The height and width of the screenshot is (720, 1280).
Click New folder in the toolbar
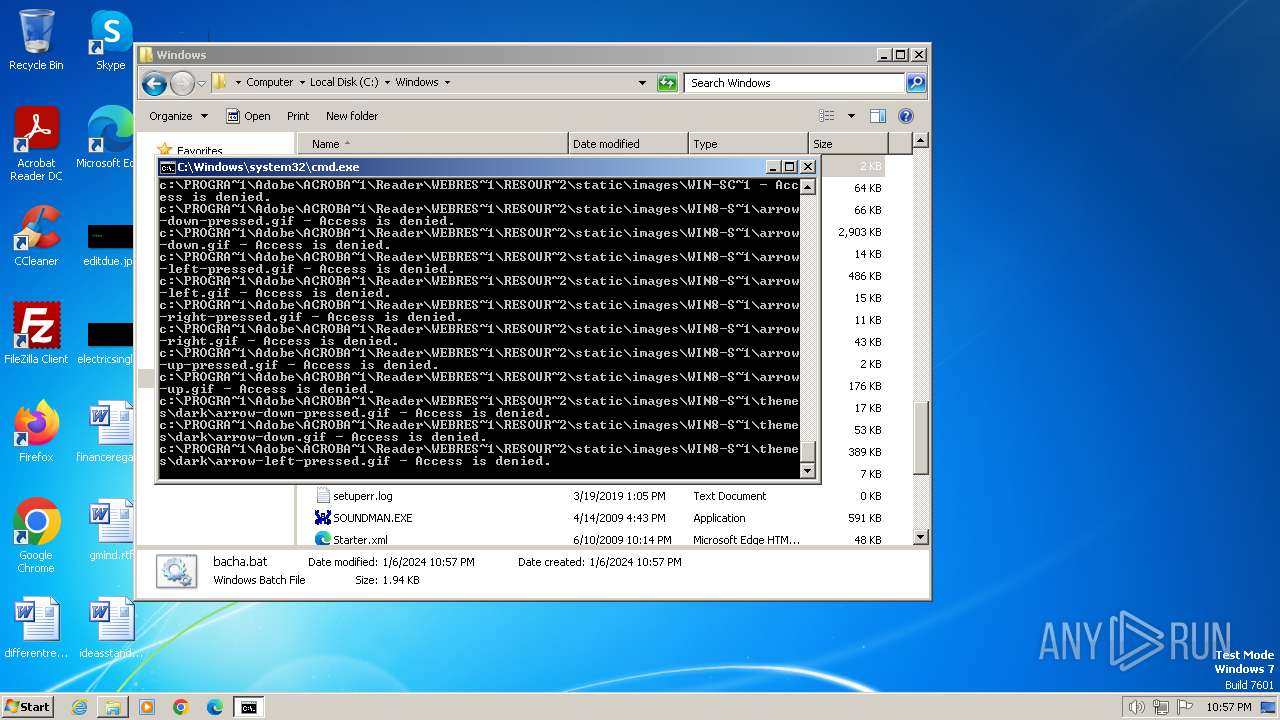(x=352, y=116)
